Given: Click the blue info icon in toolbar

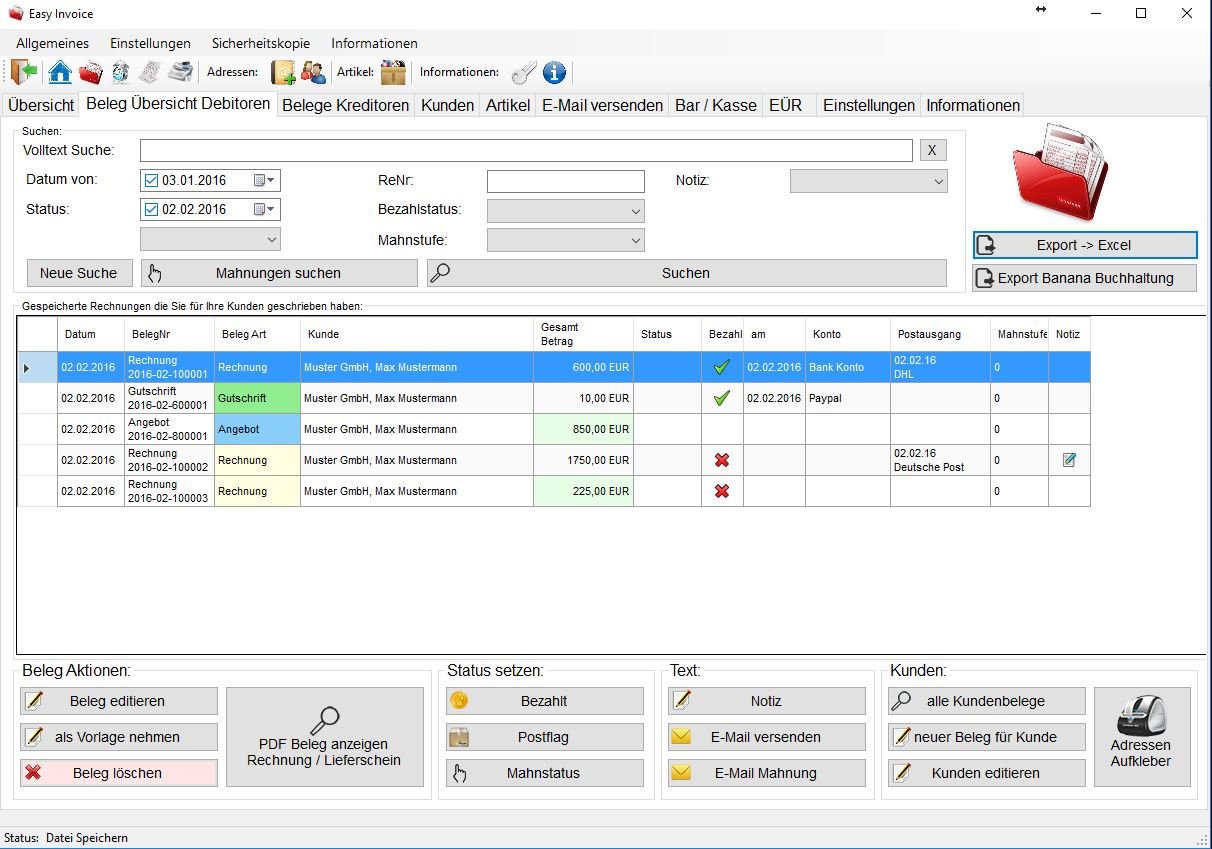Looking at the screenshot, I should (554, 72).
